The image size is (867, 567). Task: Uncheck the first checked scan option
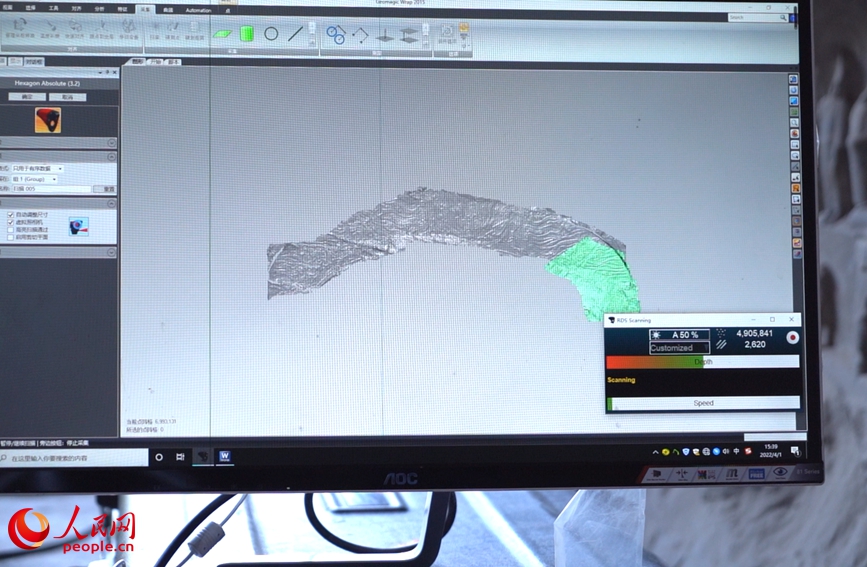10,214
